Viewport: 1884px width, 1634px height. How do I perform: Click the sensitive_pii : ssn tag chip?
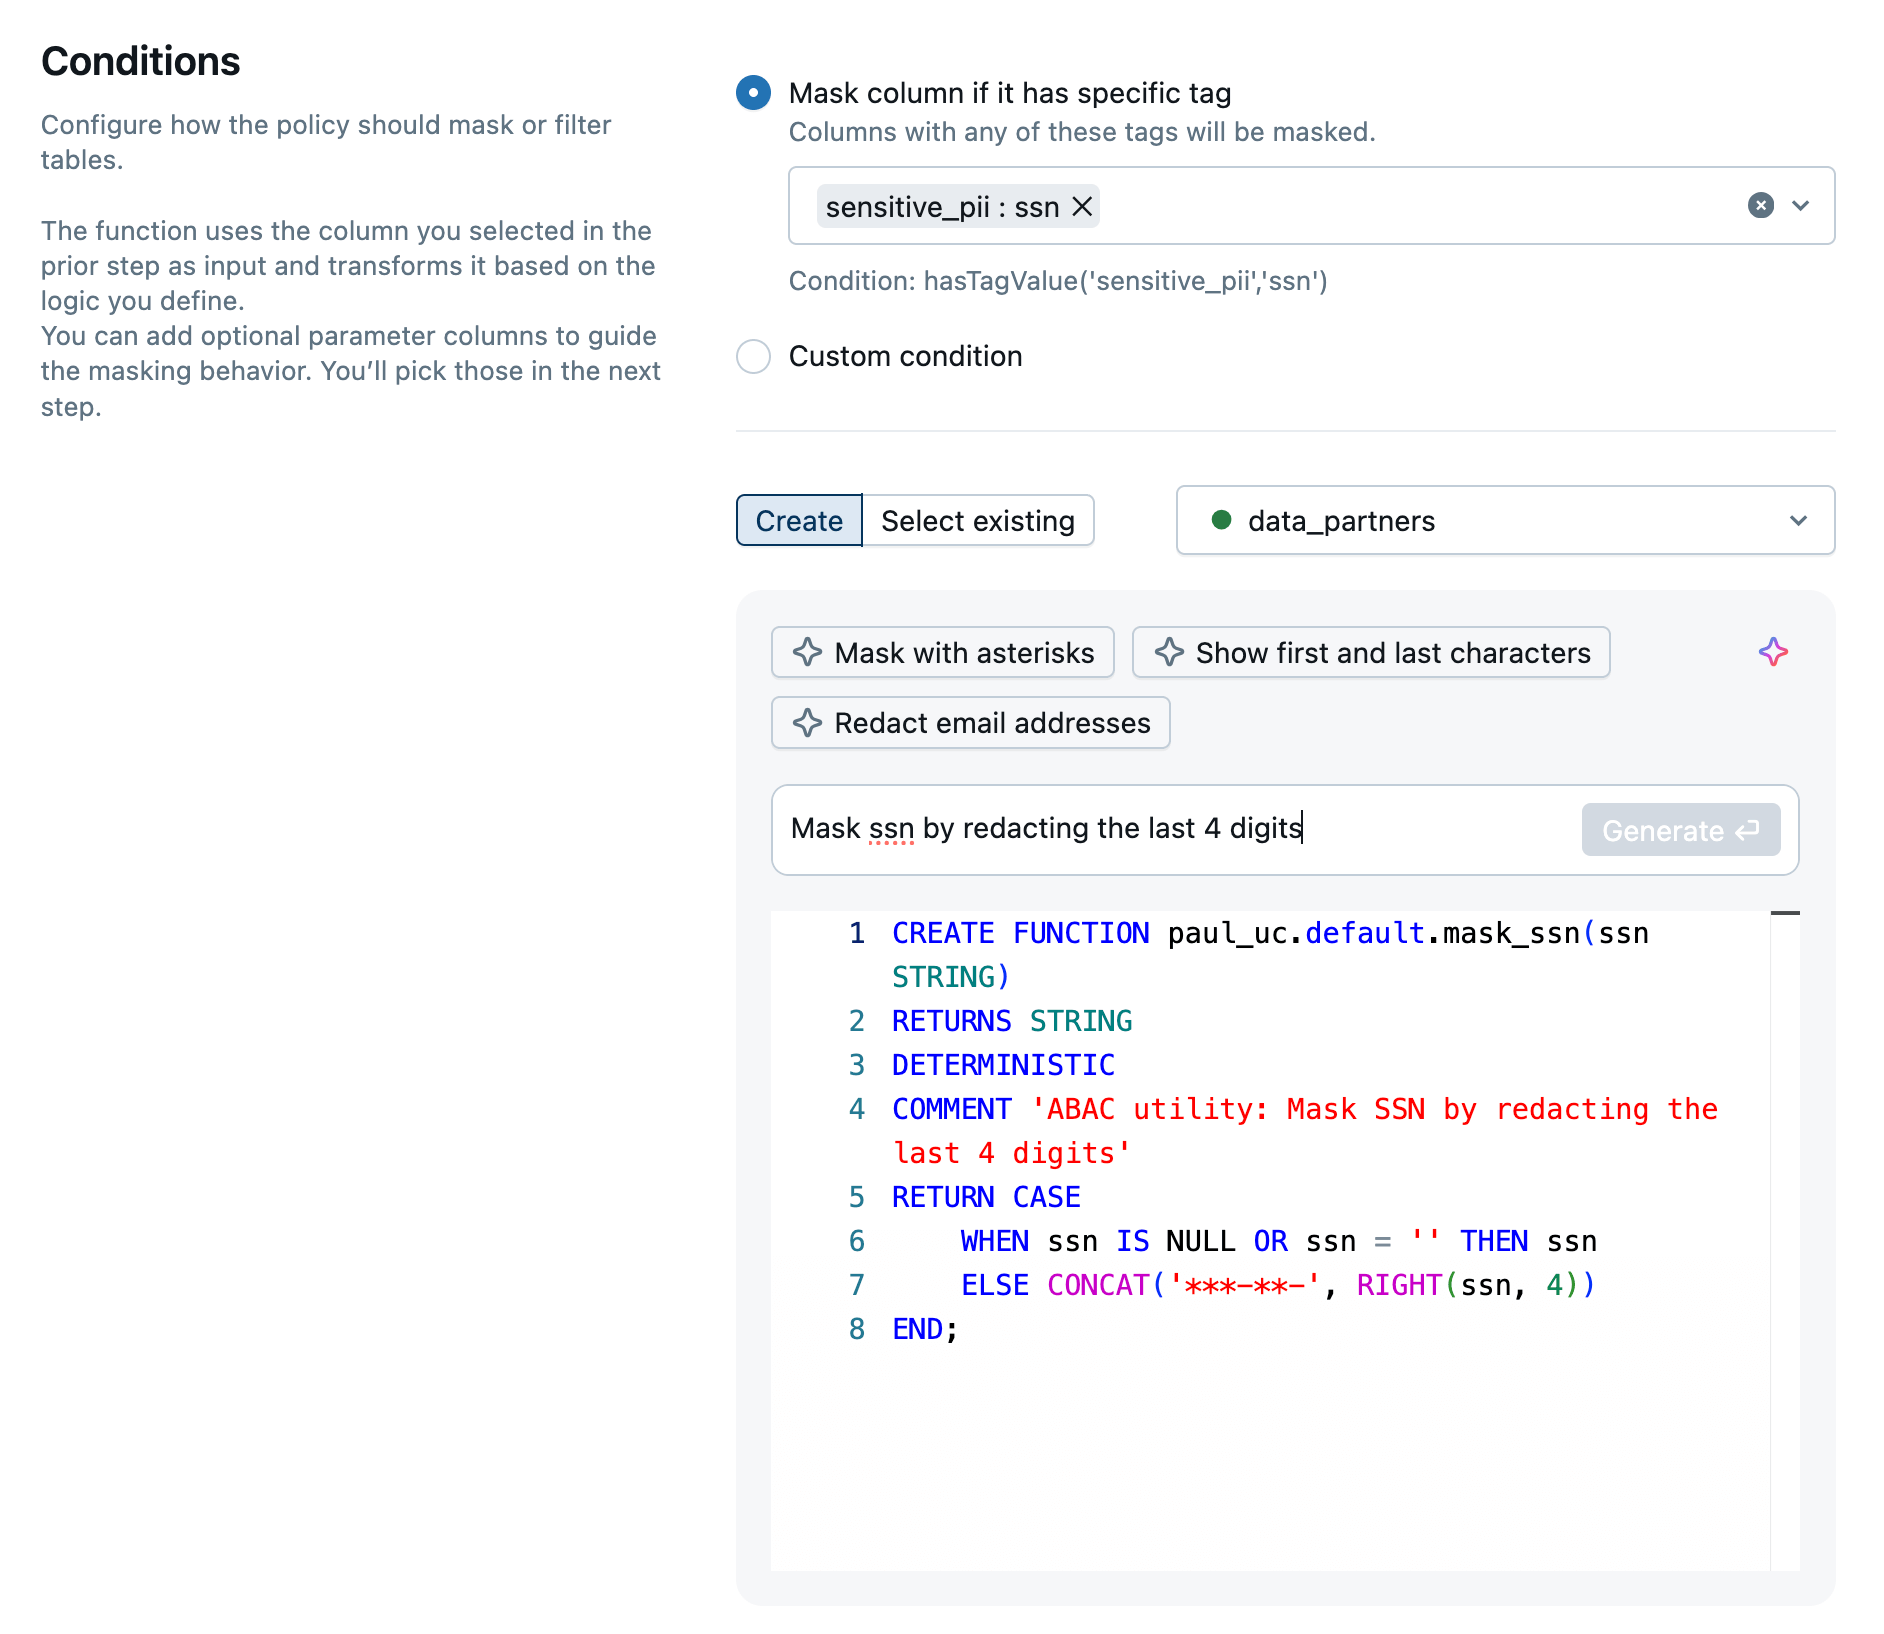(x=940, y=207)
